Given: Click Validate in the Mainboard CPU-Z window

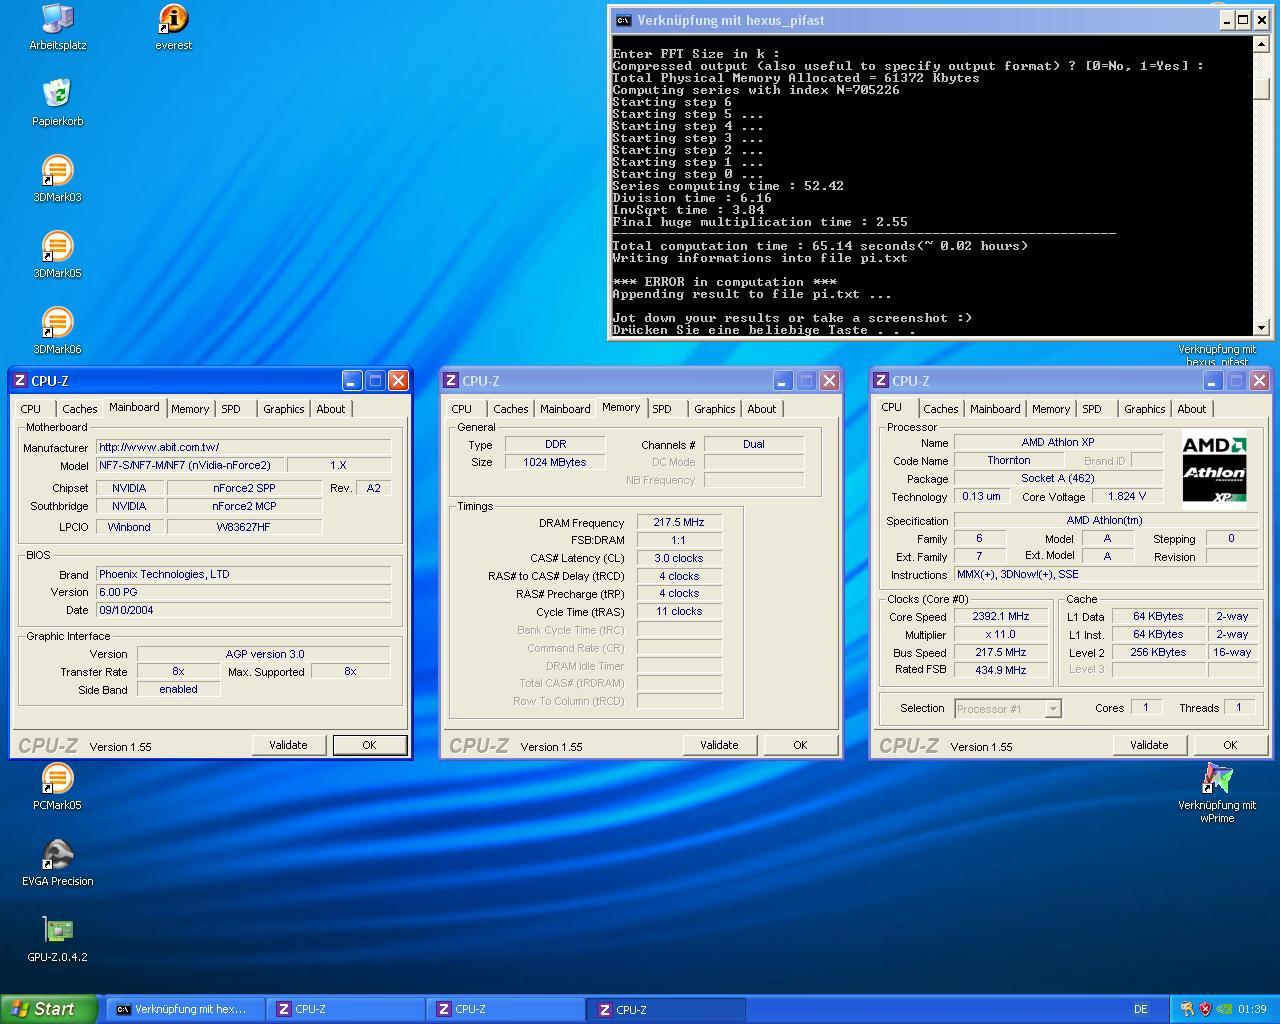Looking at the screenshot, I should (288, 745).
